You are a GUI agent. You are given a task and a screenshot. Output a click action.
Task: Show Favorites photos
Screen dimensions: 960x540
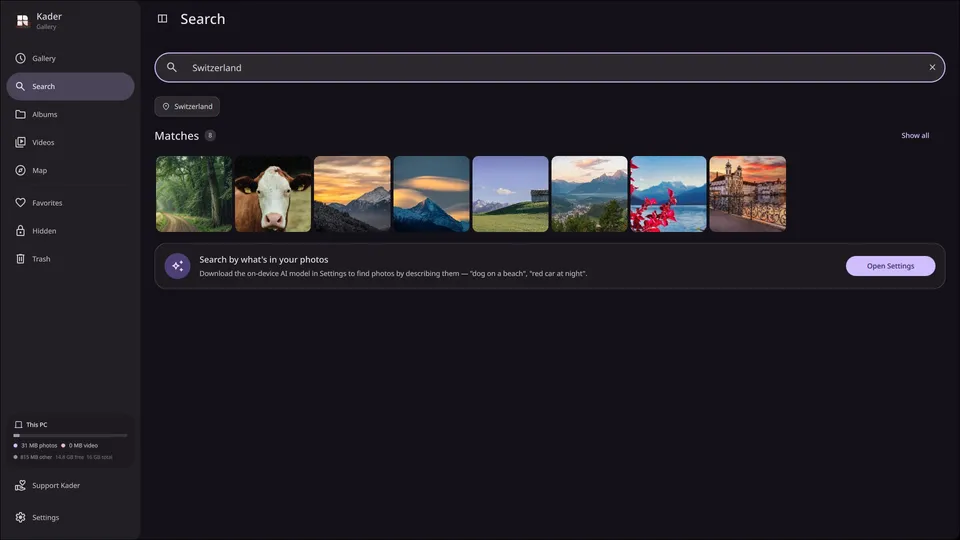click(x=70, y=203)
